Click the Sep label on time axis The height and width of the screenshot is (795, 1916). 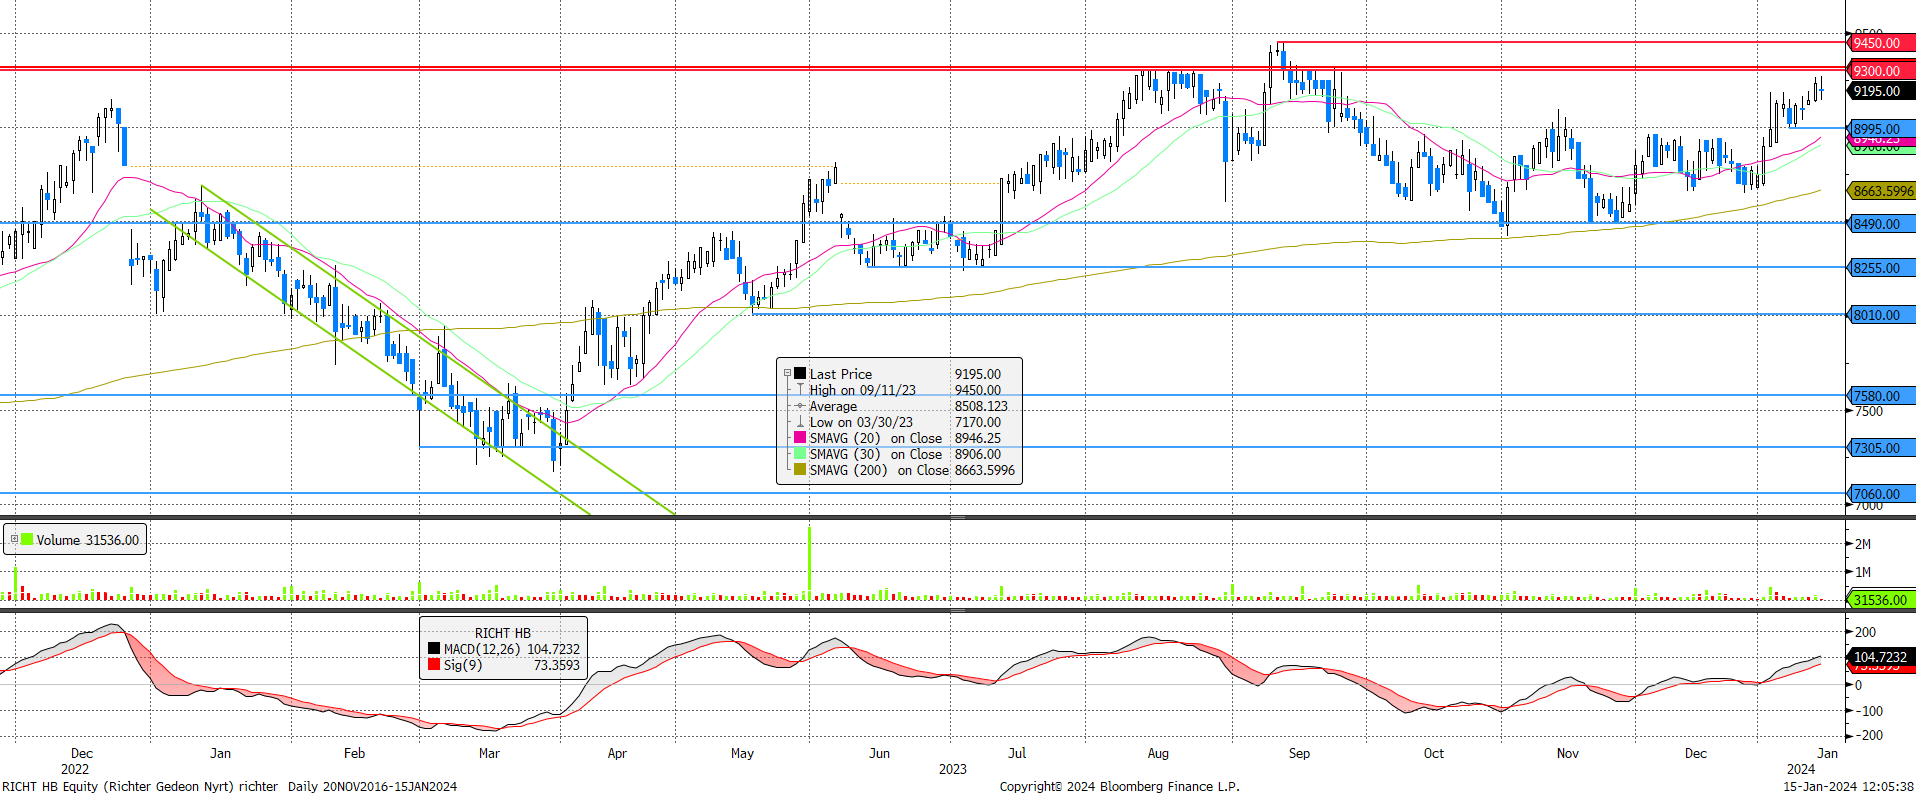pos(1299,753)
